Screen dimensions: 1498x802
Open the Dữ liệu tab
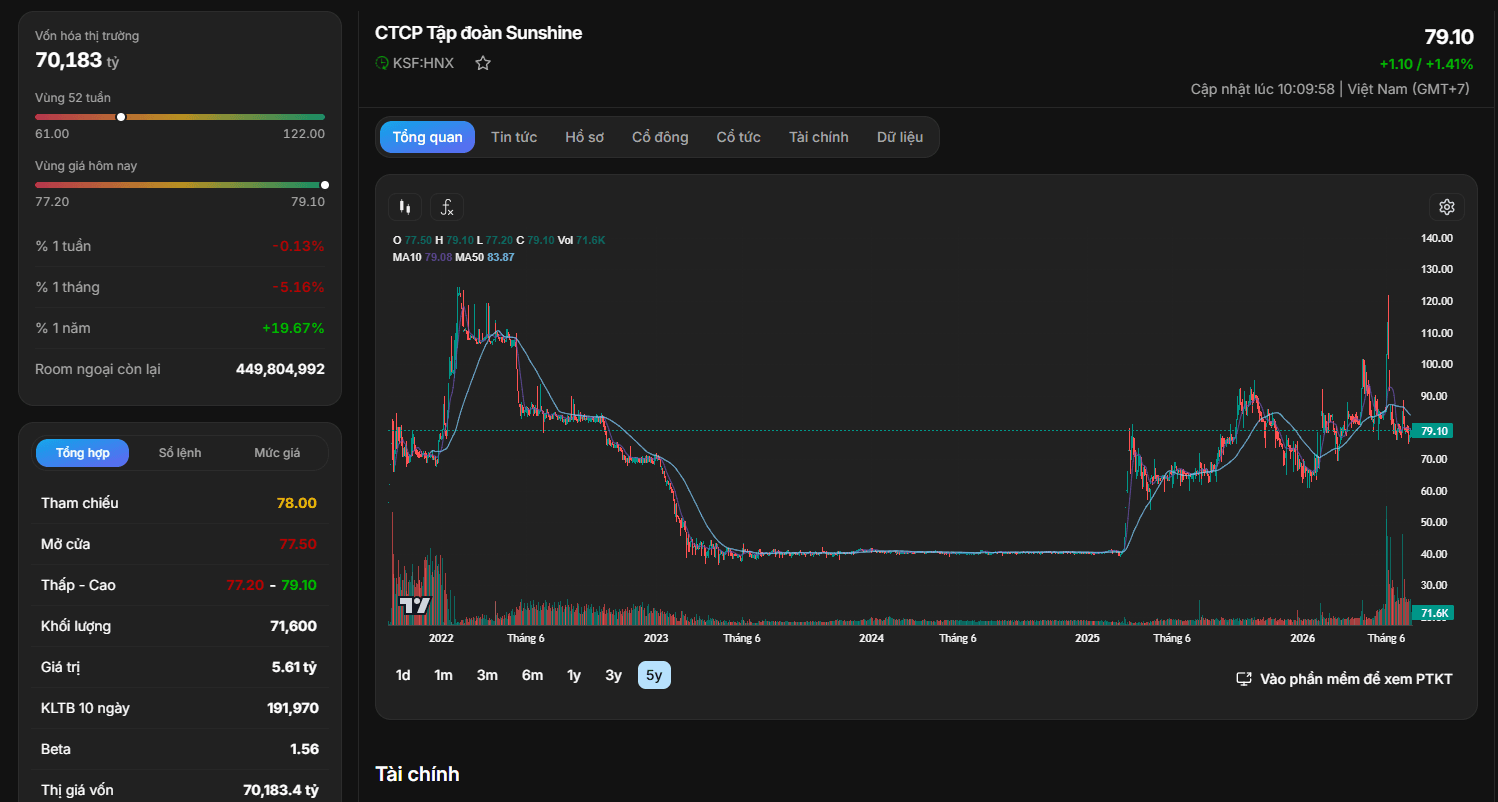point(900,137)
